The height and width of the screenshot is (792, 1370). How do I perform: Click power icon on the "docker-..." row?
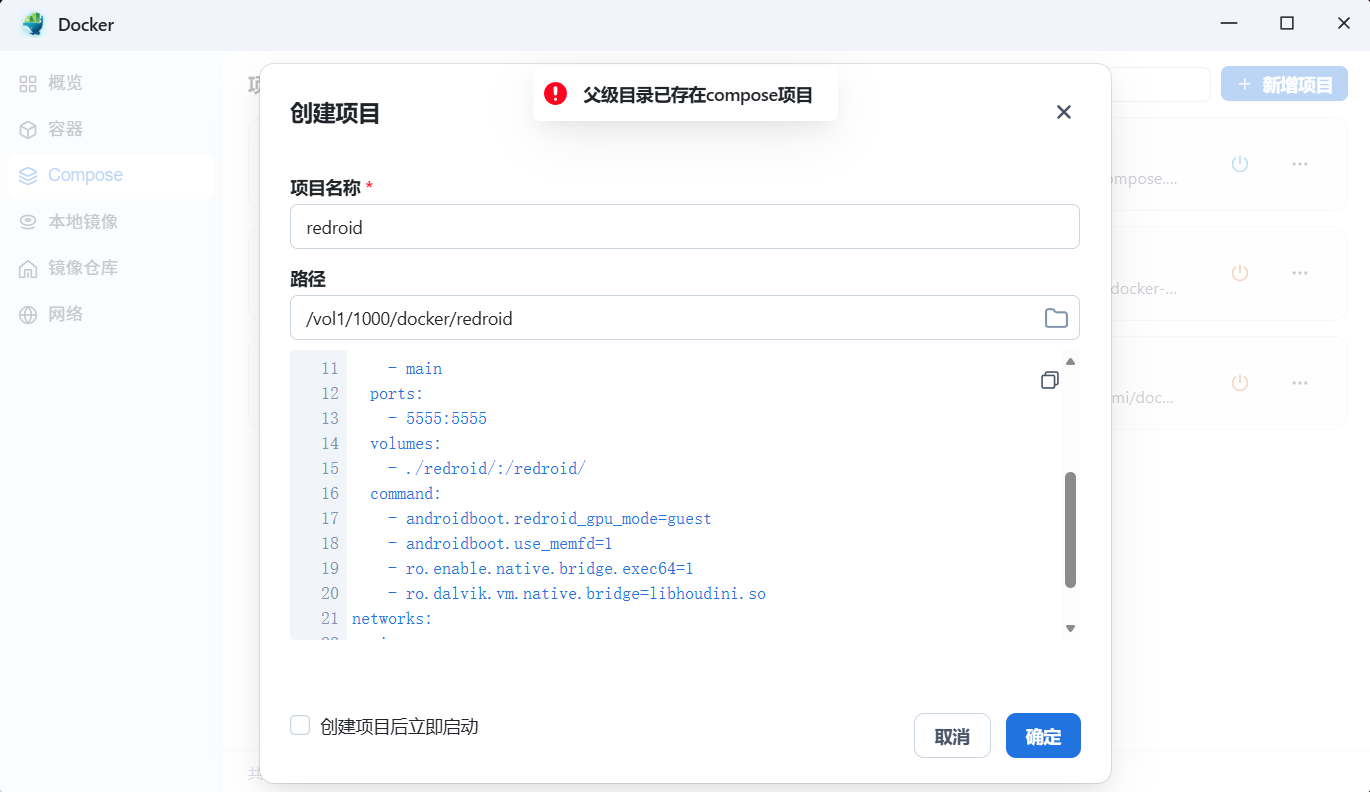[x=1240, y=273]
